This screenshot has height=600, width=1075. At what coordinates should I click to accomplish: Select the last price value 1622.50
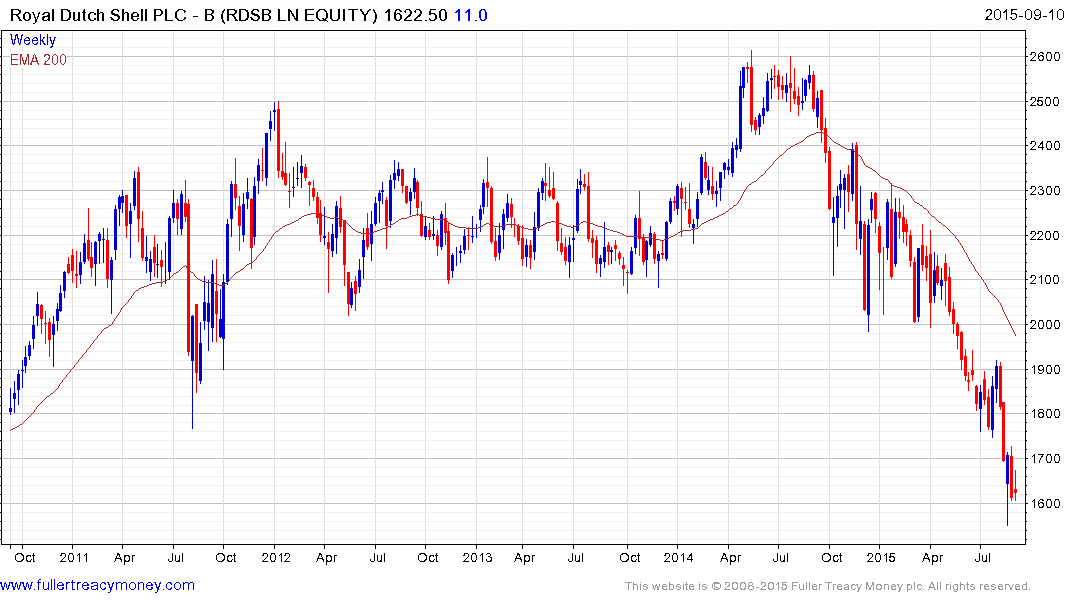coord(415,15)
